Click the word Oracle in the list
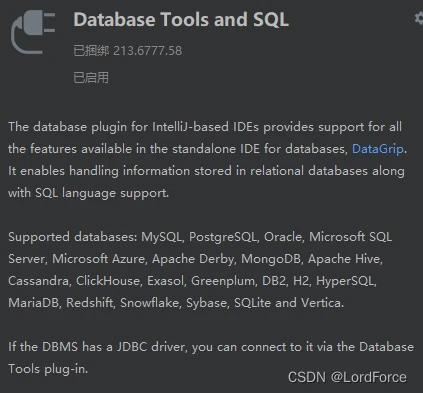The height and width of the screenshot is (393, 423). pyautogui.click(x=283, y=237)
